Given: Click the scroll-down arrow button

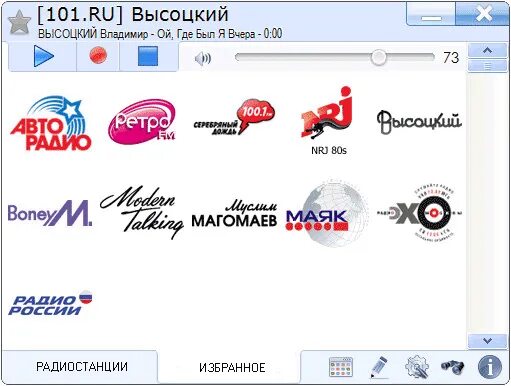Looking at the screenshot, I should click(487, 341).
